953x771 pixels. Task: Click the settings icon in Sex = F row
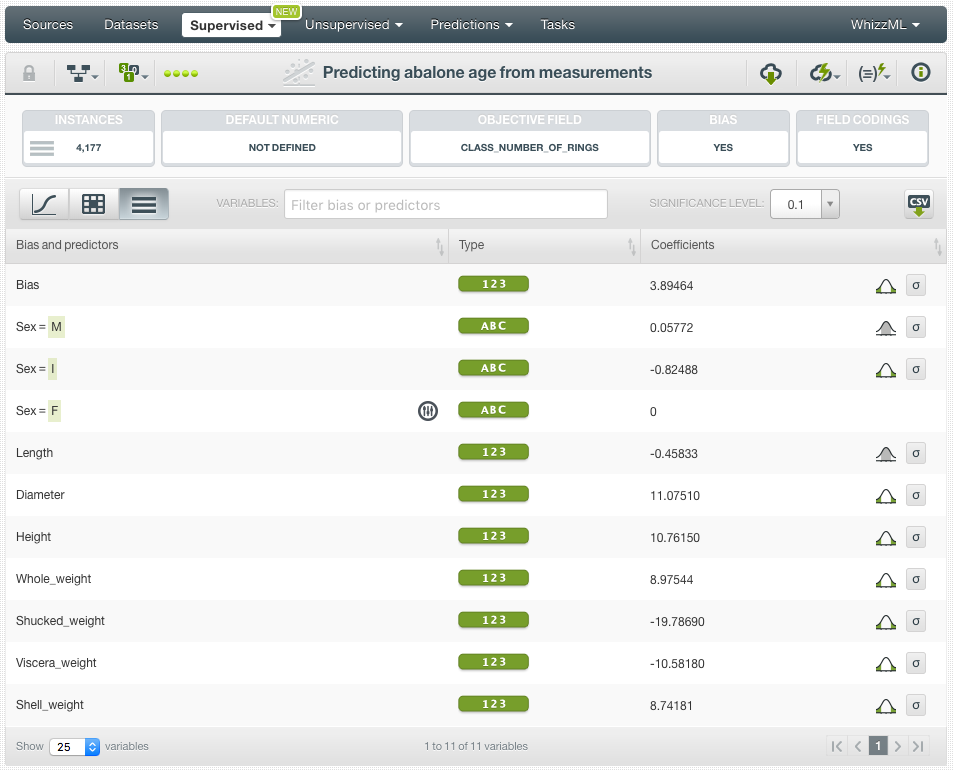click(428, 411)
